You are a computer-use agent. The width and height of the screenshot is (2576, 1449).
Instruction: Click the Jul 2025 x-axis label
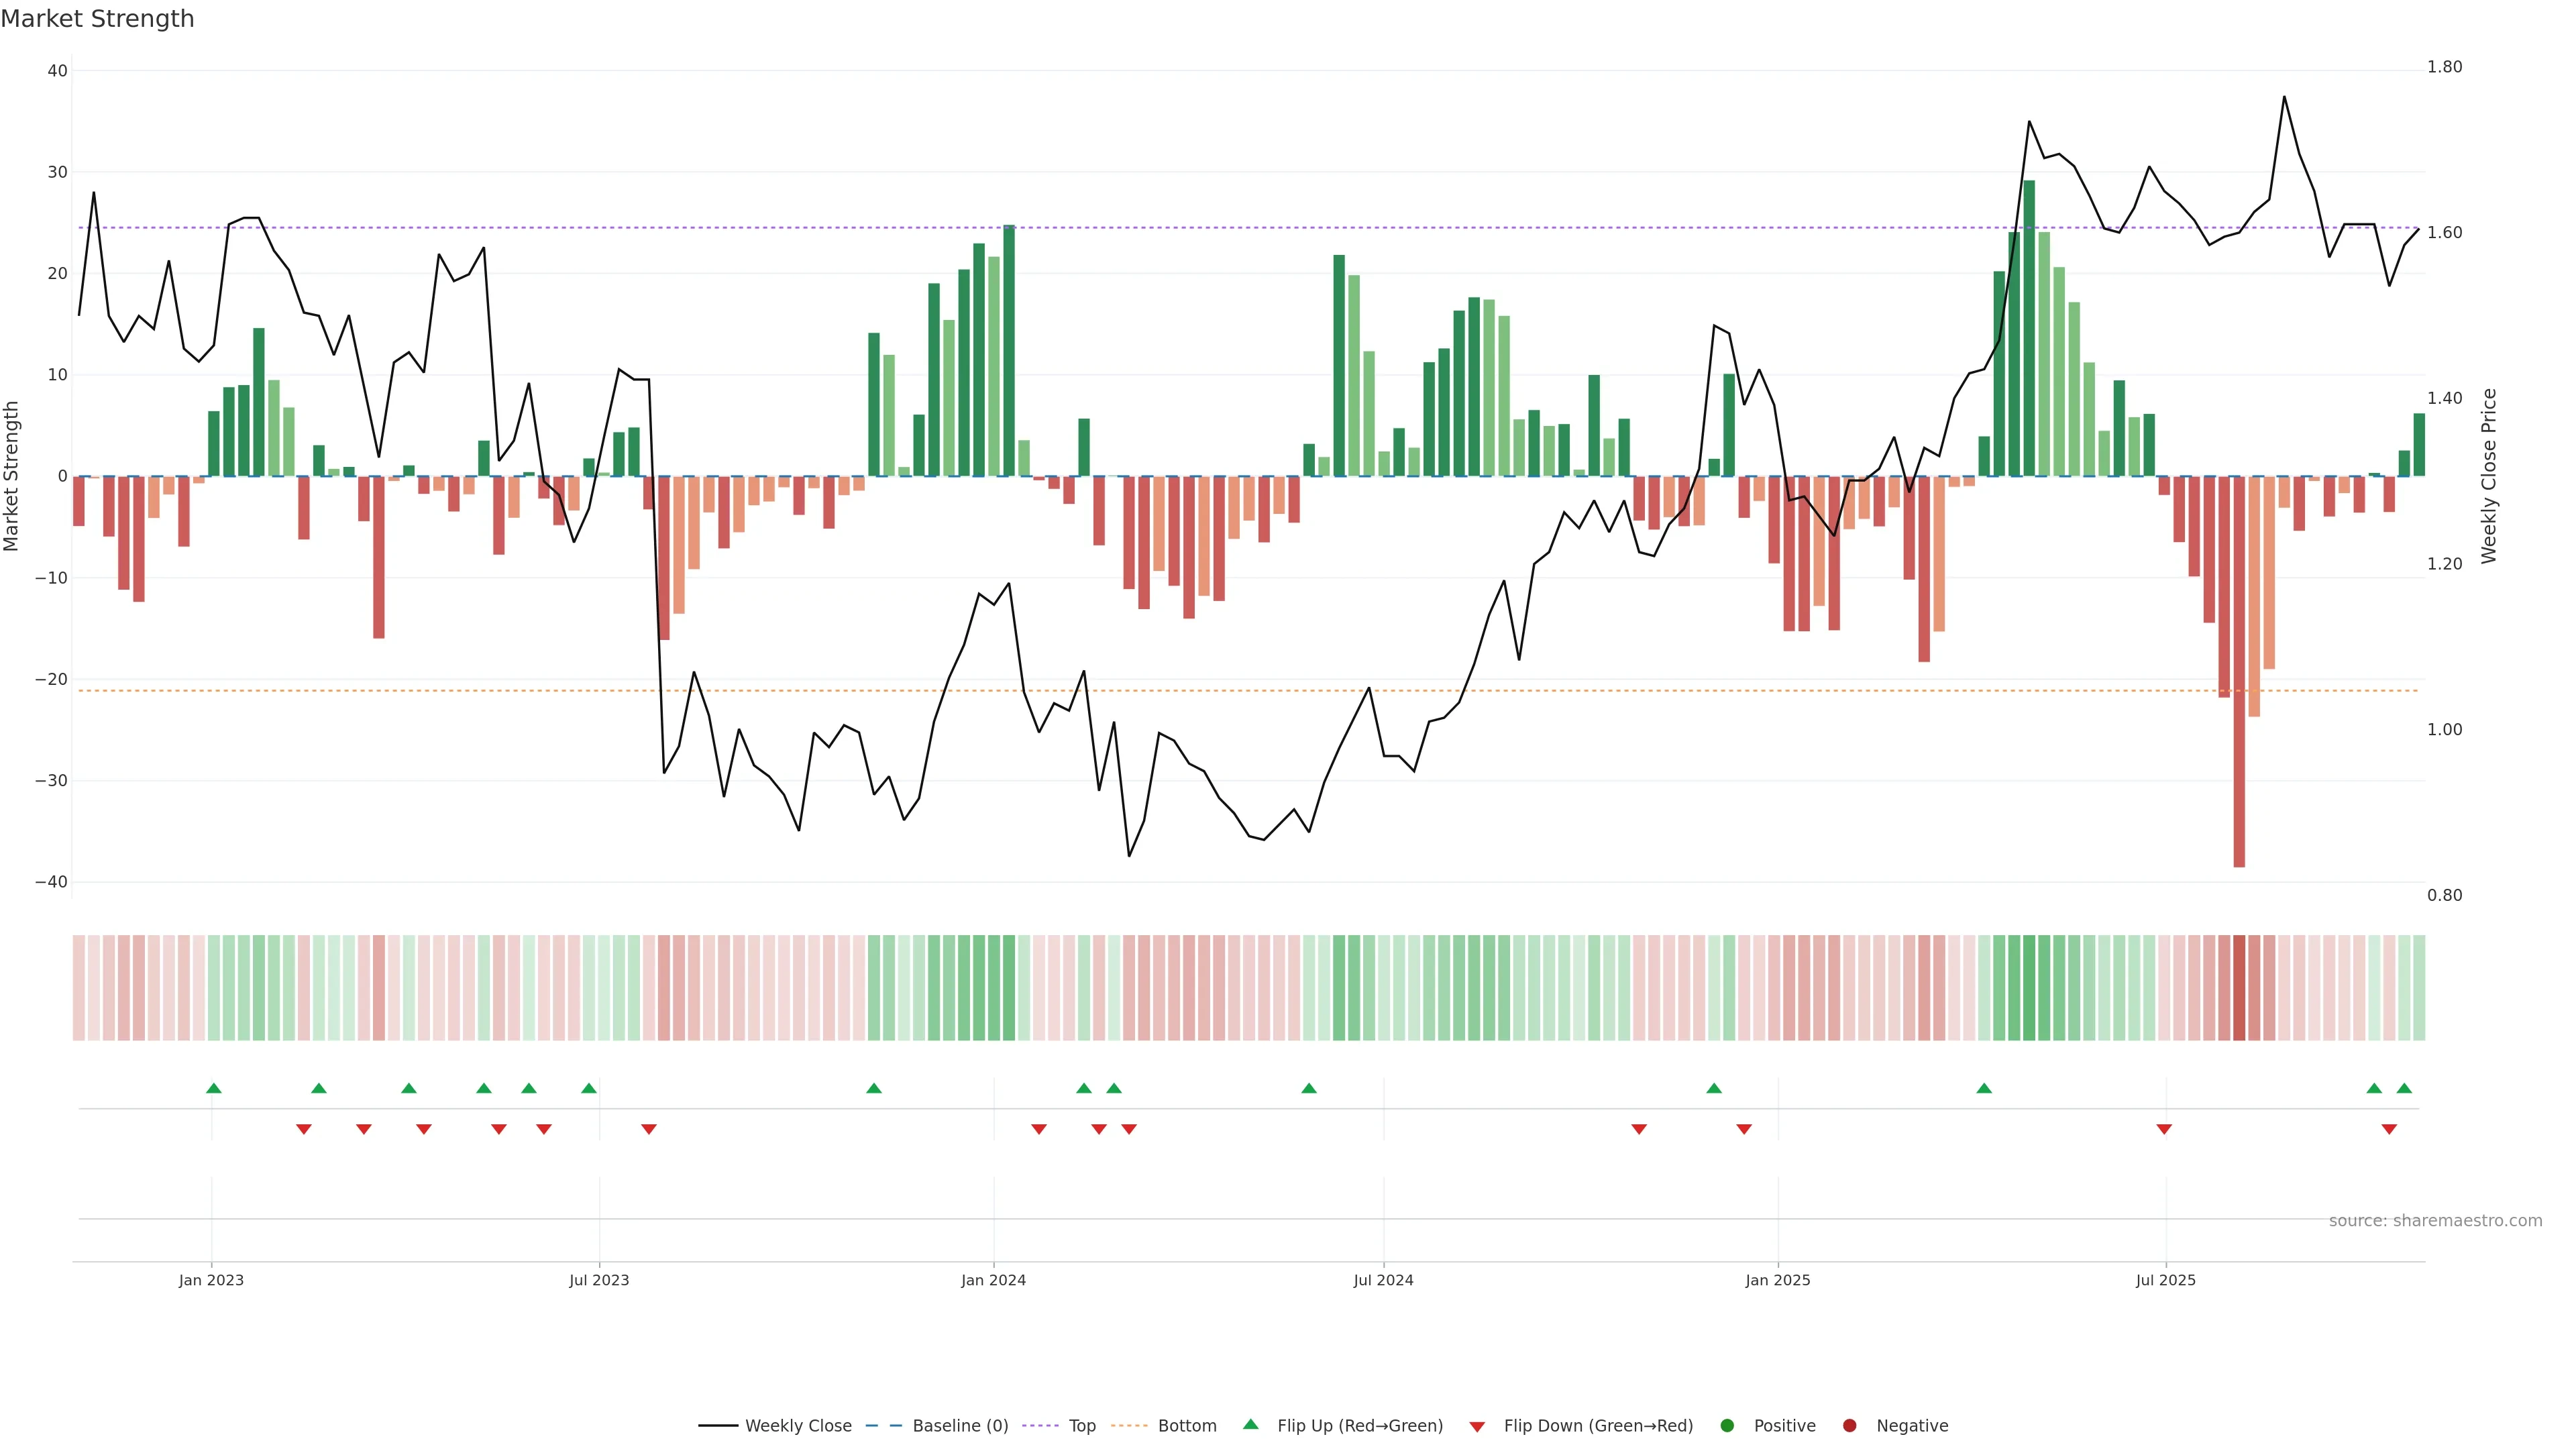point(2165,1280)
